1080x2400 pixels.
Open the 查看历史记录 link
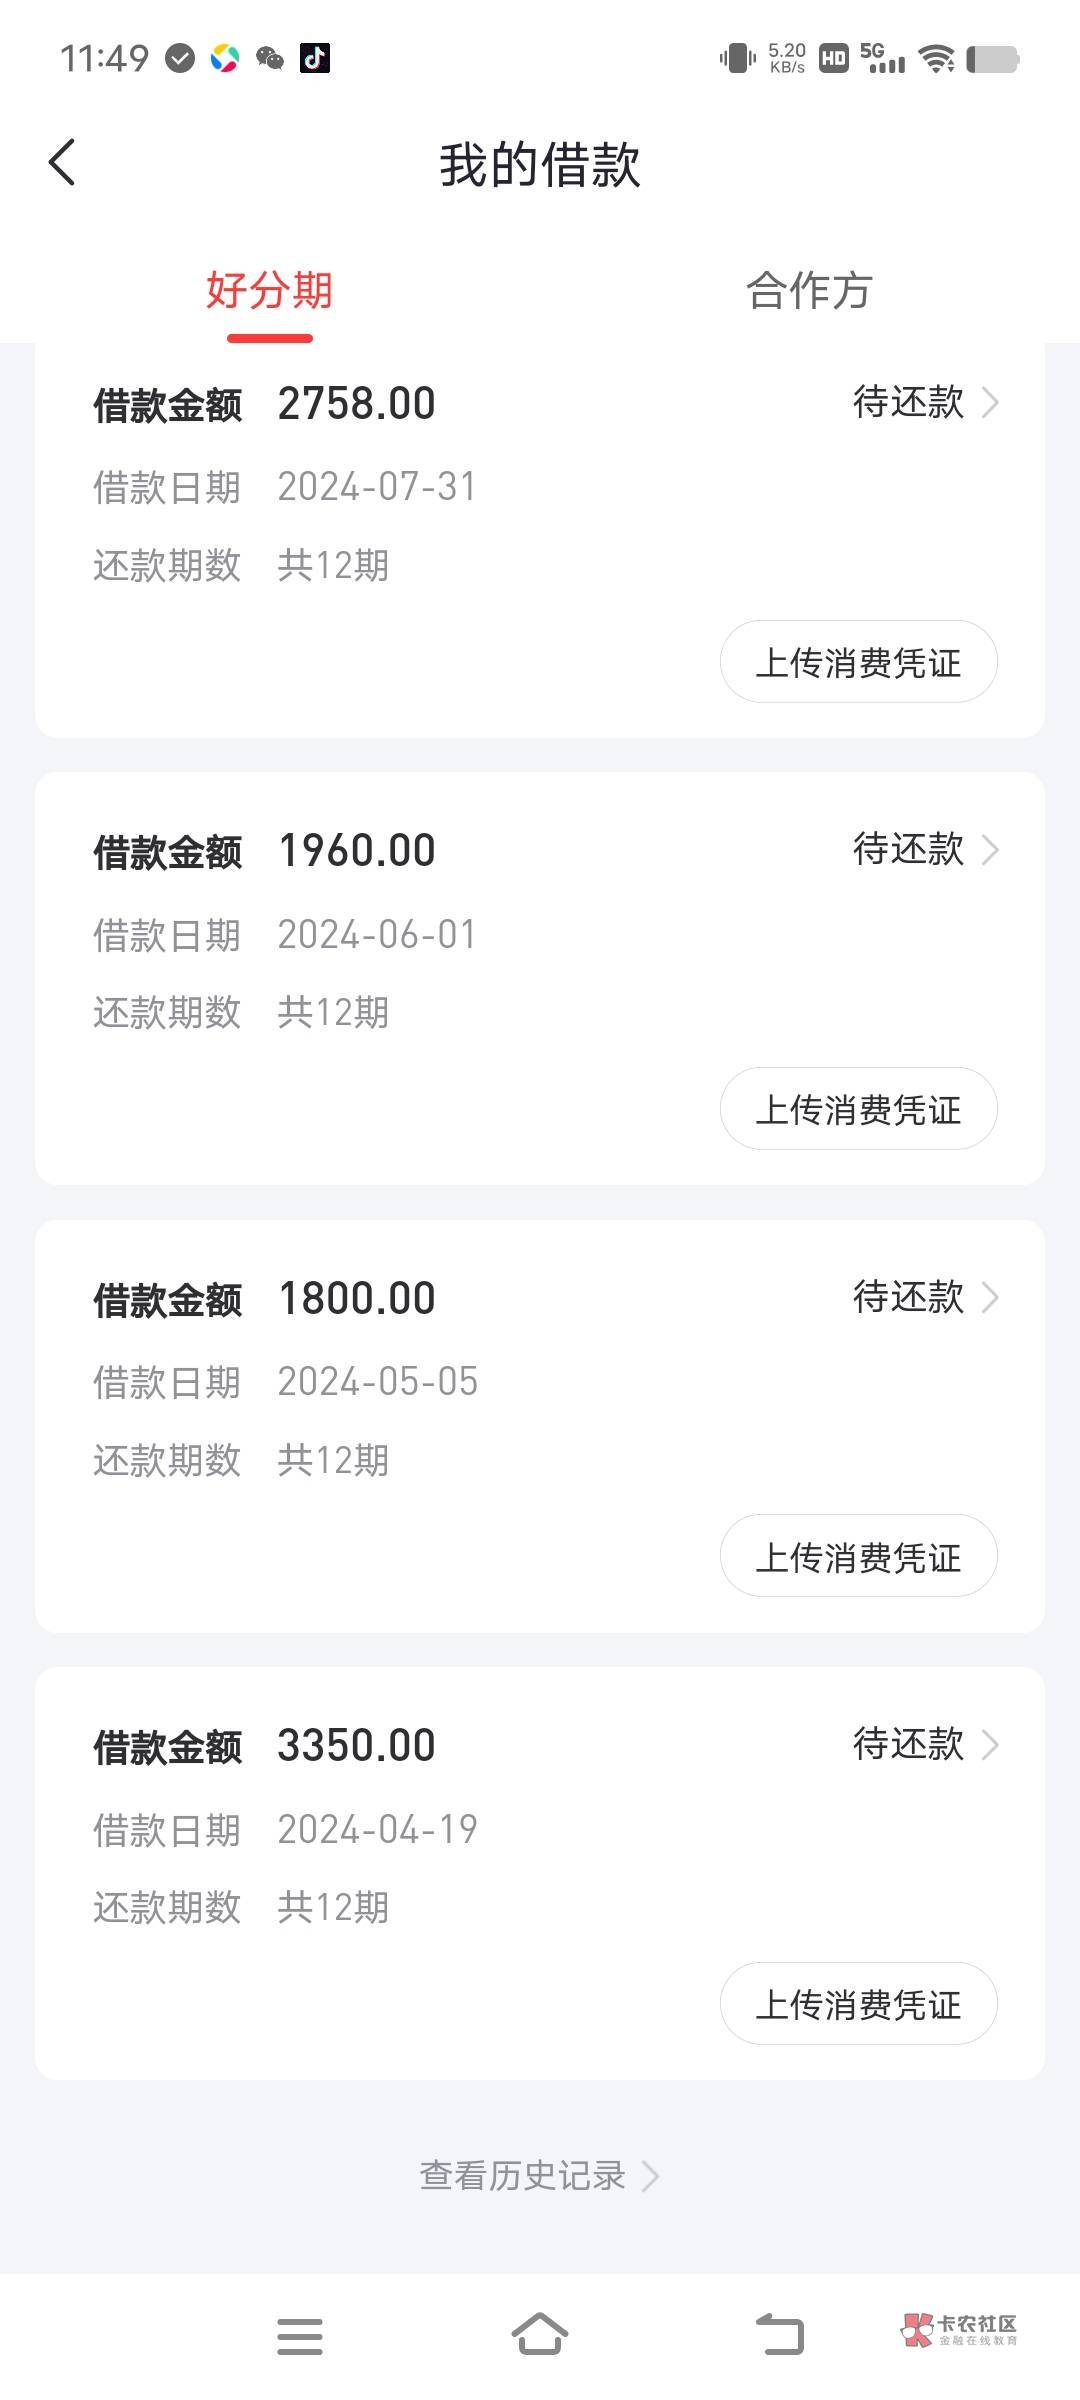[x=538, y=2176]
